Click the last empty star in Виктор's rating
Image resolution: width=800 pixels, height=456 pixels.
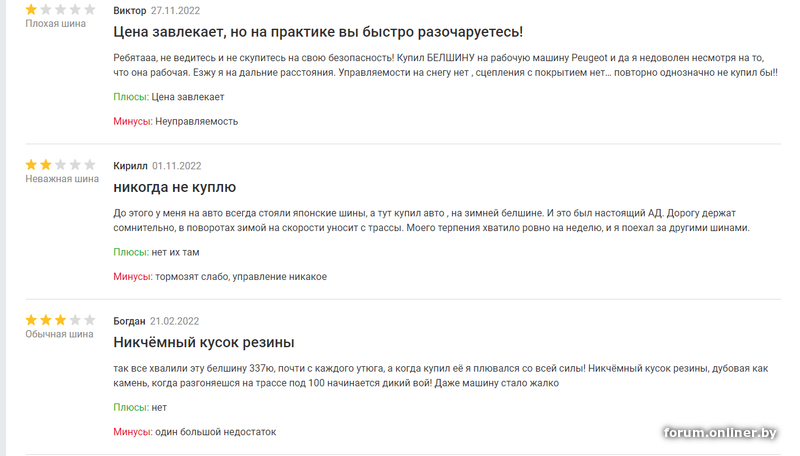90,8
